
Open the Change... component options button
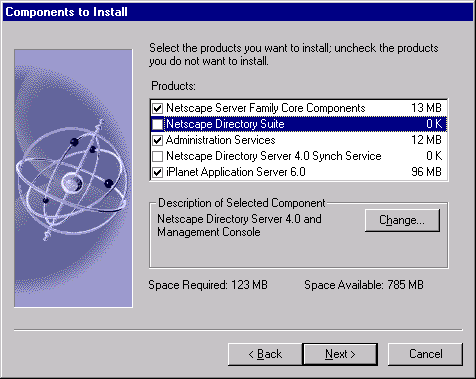tap(402, 220)
